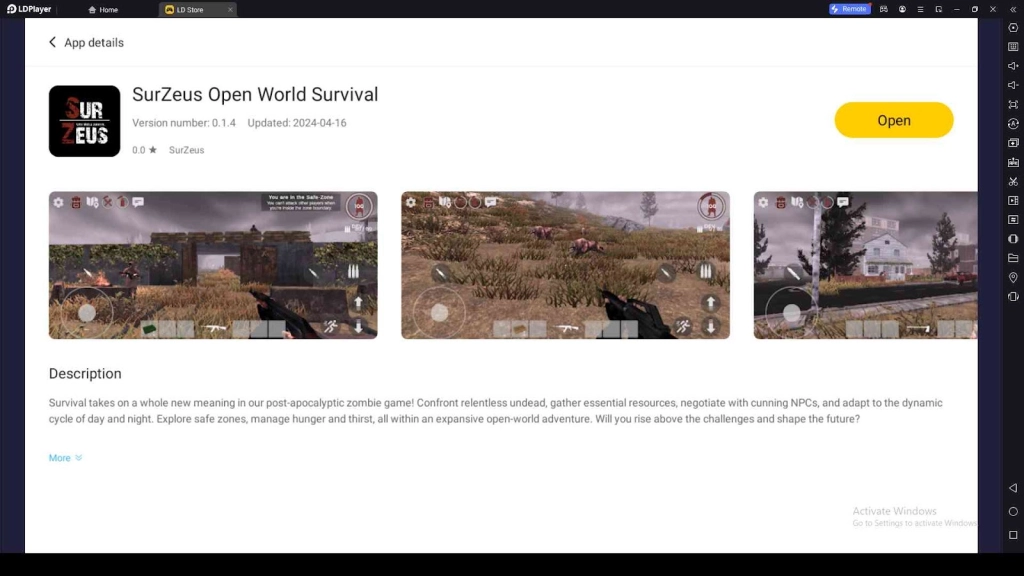This screenshot has height=576, width=1024.
Task: Go back using App details arrow
Action: tap(53, 43)
